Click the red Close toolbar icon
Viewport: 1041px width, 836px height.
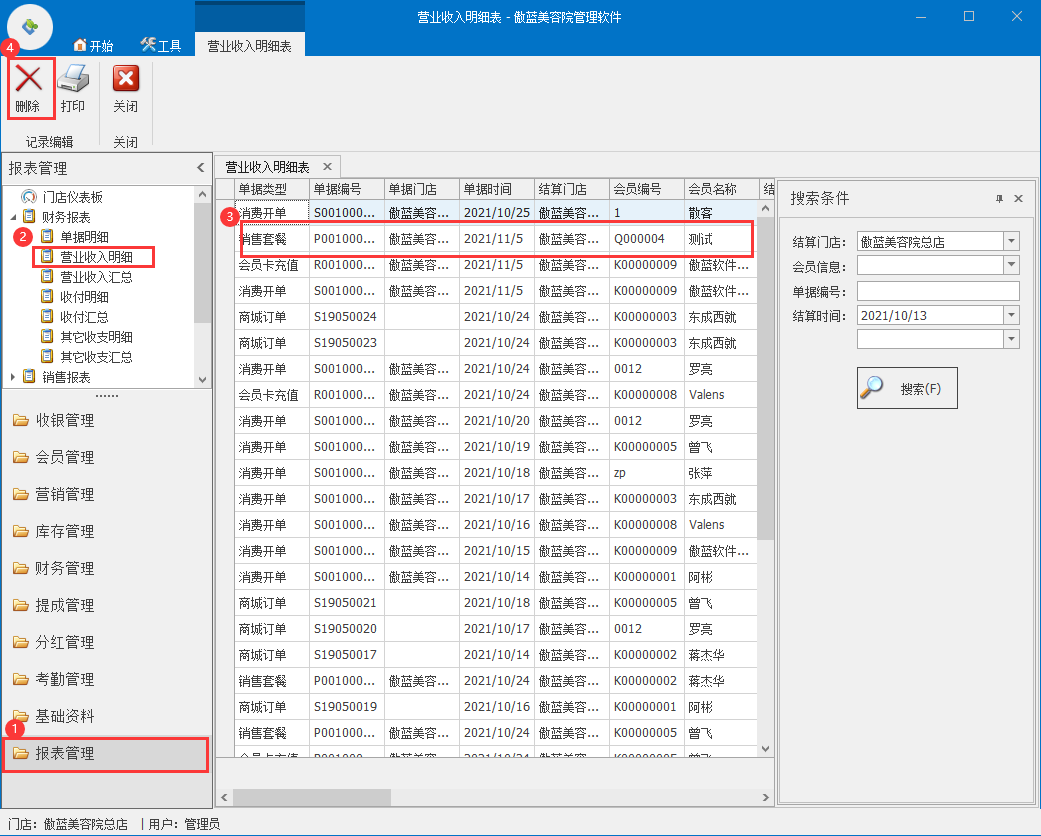coord(125,80)
